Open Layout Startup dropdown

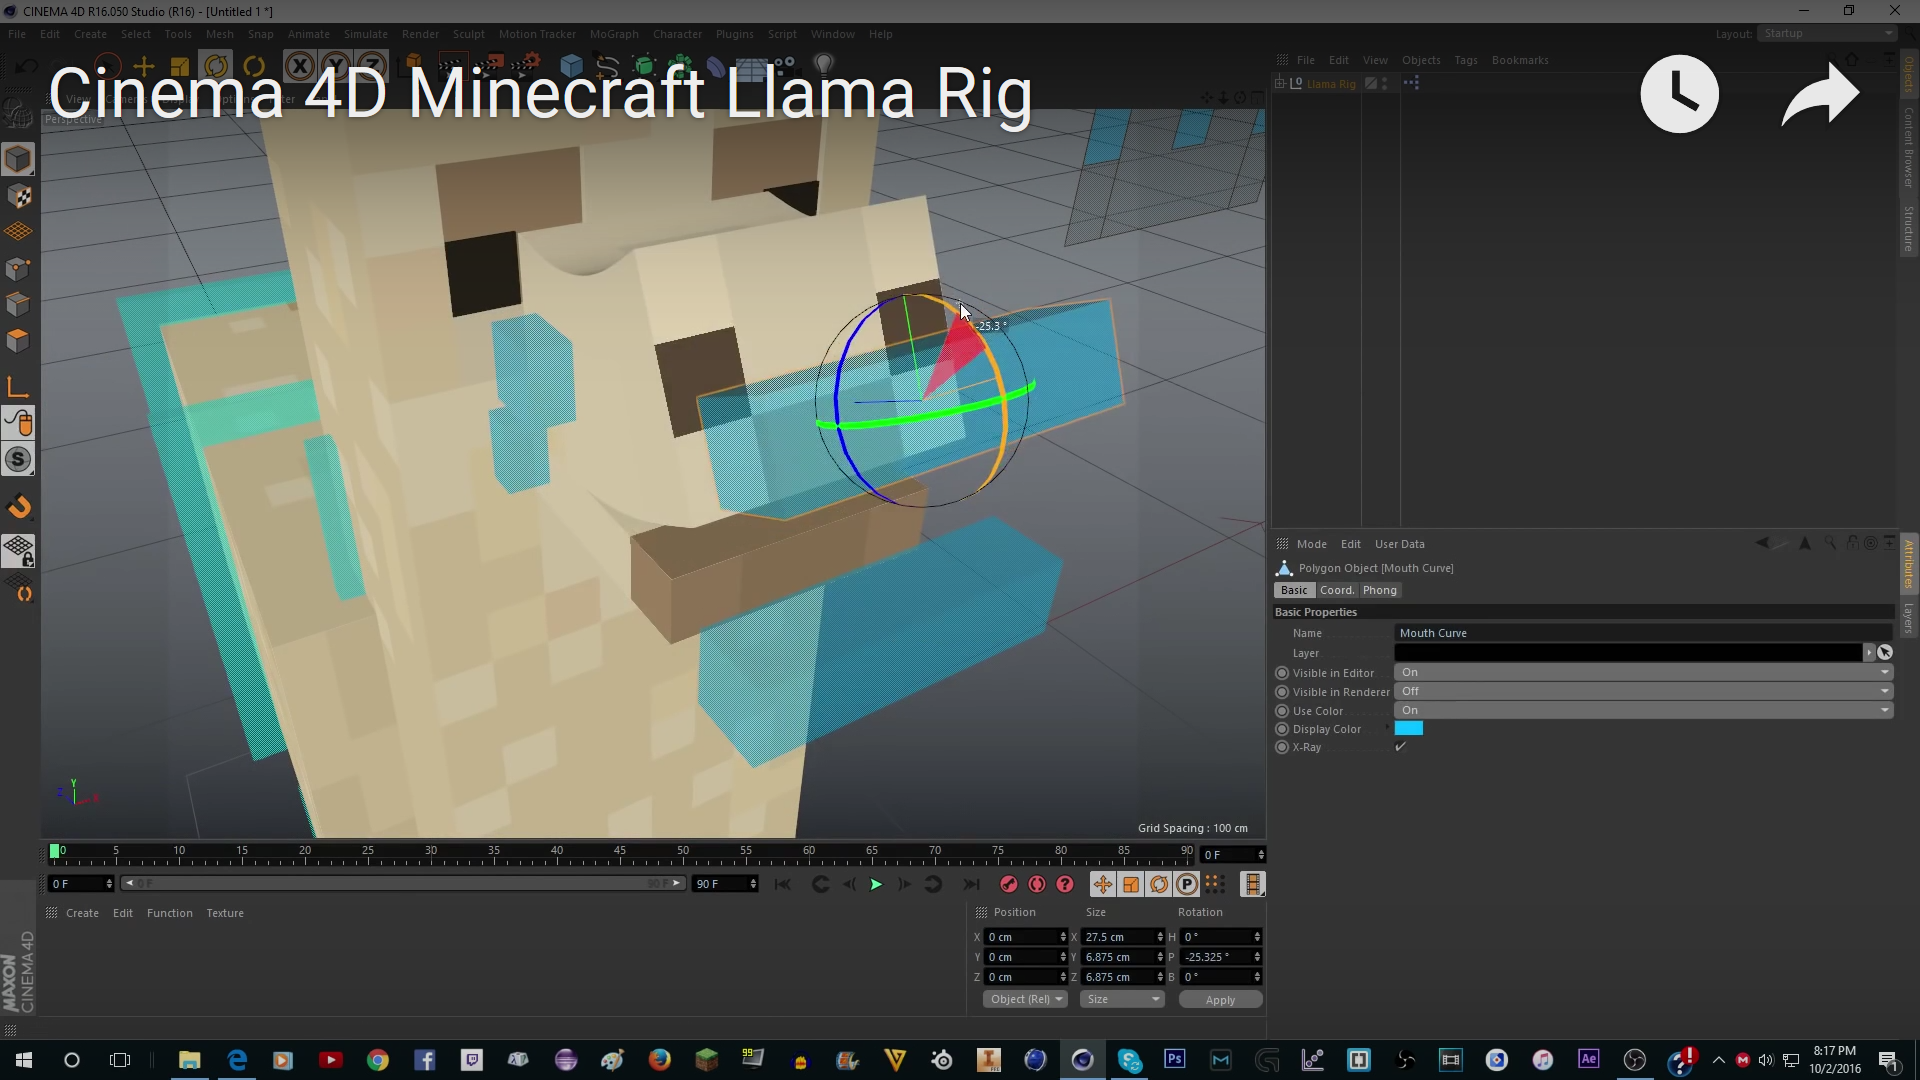[1828, 33]
